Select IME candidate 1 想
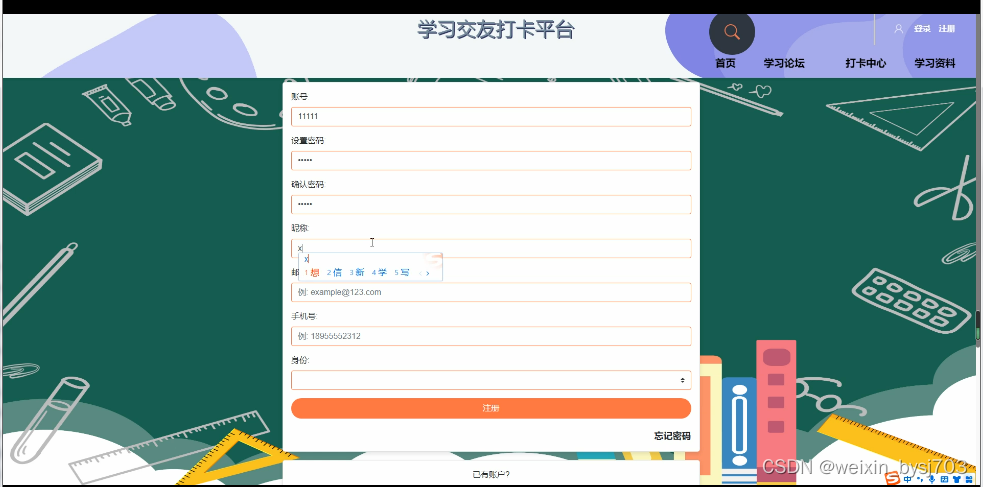 [312, 273]
